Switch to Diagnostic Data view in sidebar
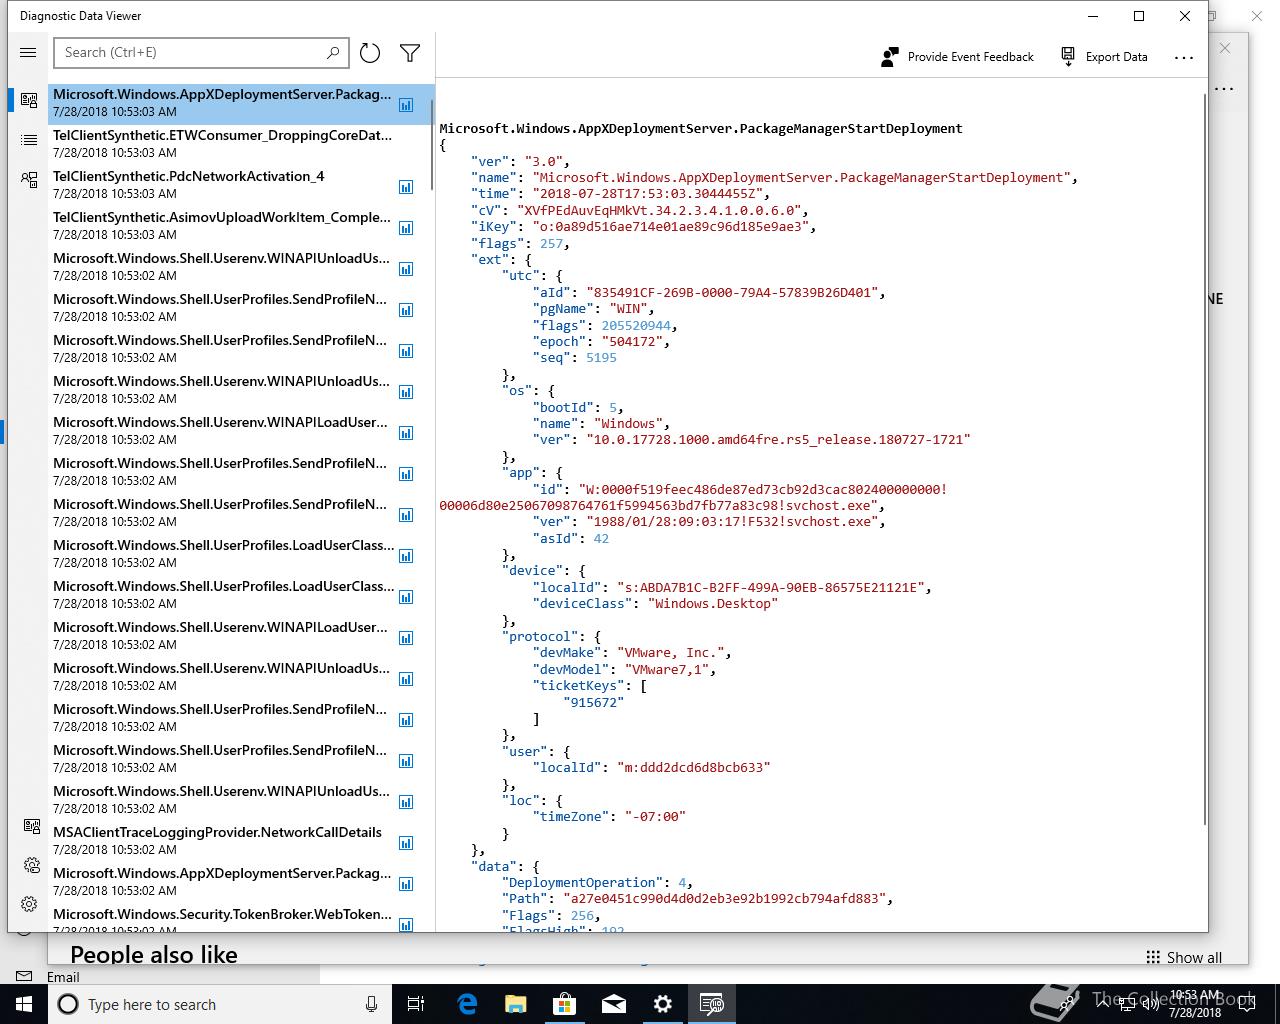This screenshot has height=1024, width=1280. tap(29, 99)
